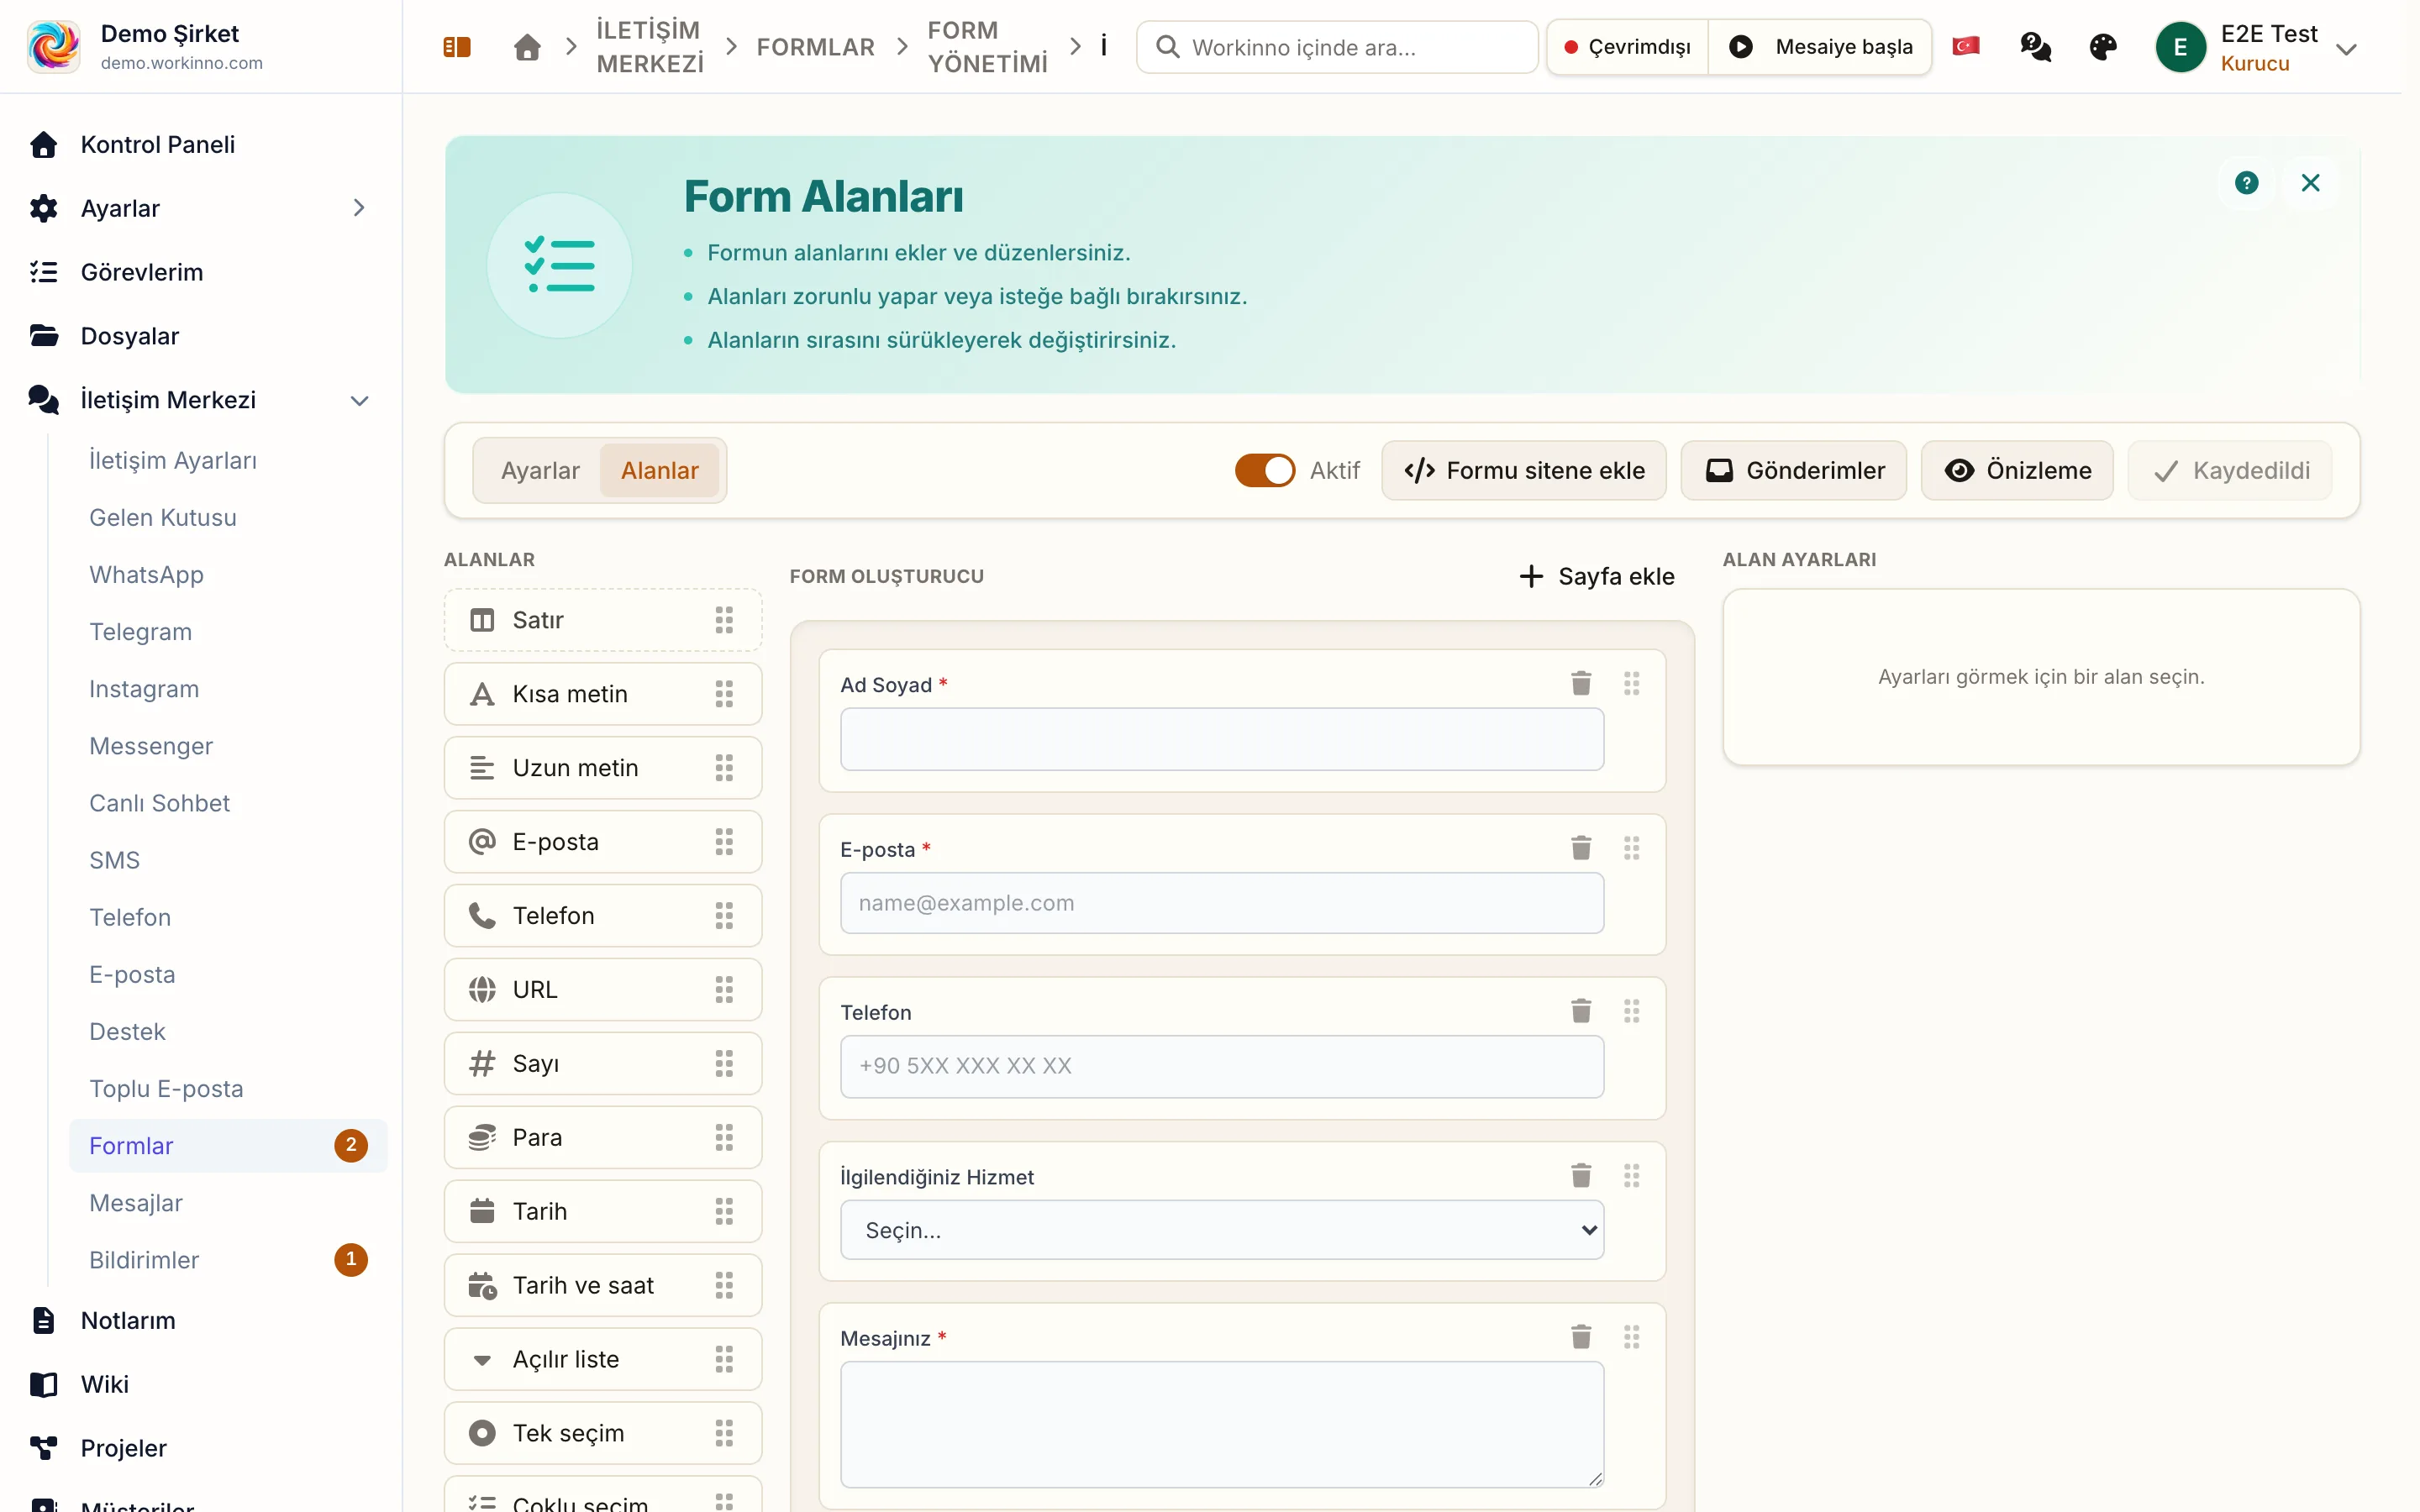Click the Mesajınız text area
2420x1512 pixels.
(1222, 1425)
